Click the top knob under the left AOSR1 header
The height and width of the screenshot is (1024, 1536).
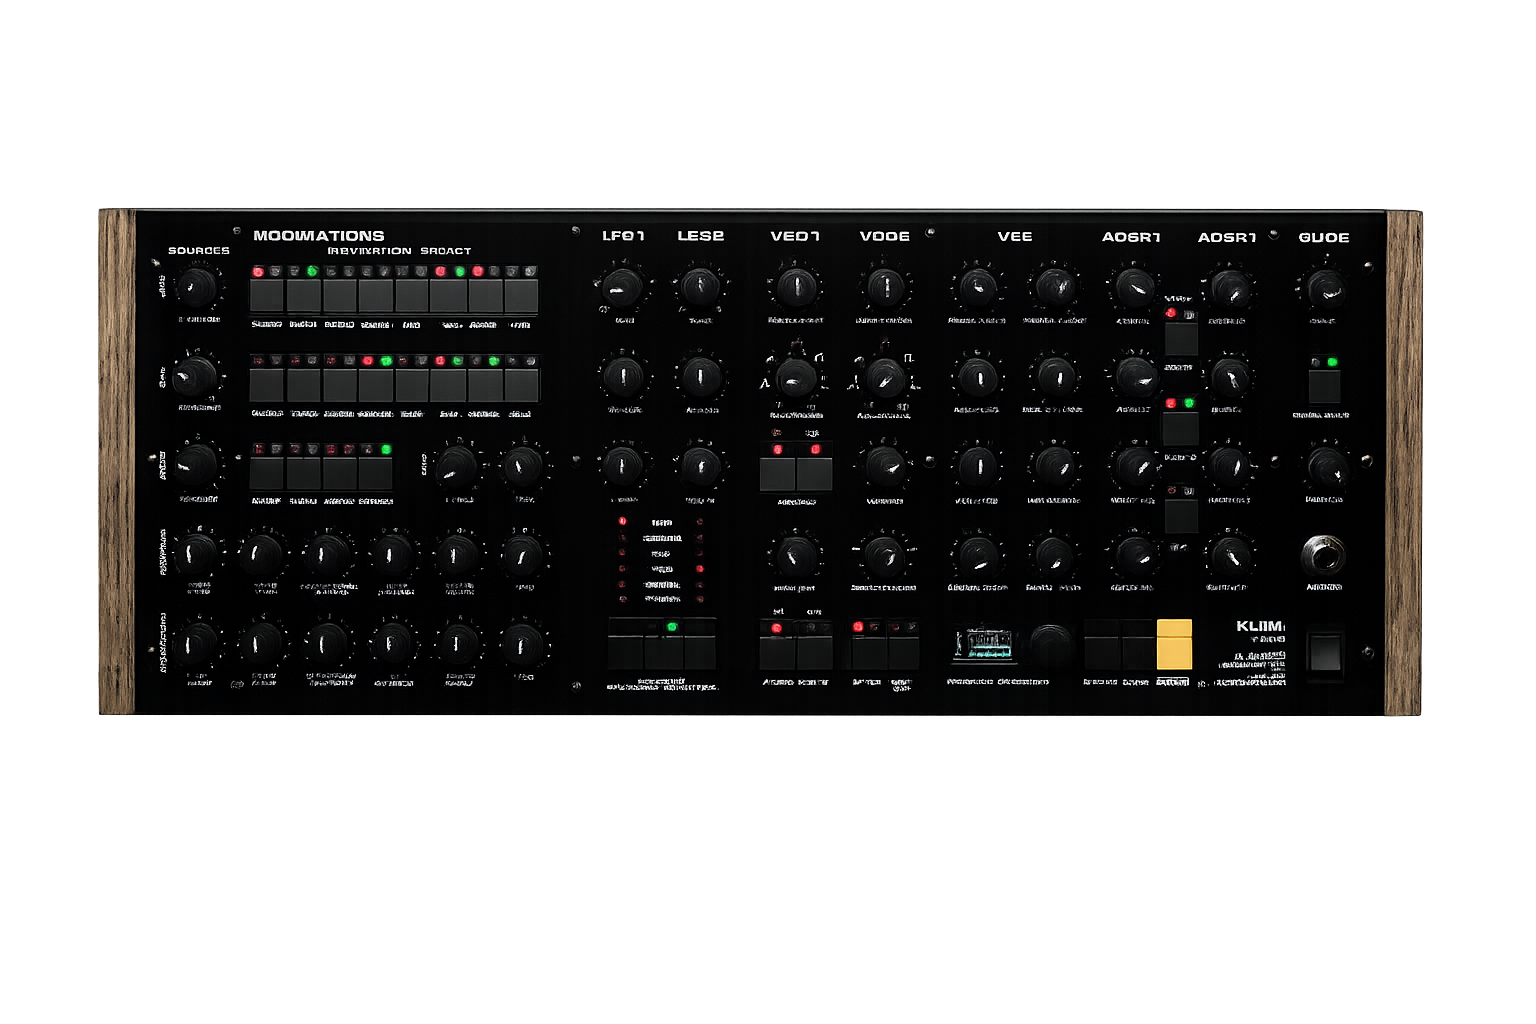pyautogui.click(x=1134, y=288)
